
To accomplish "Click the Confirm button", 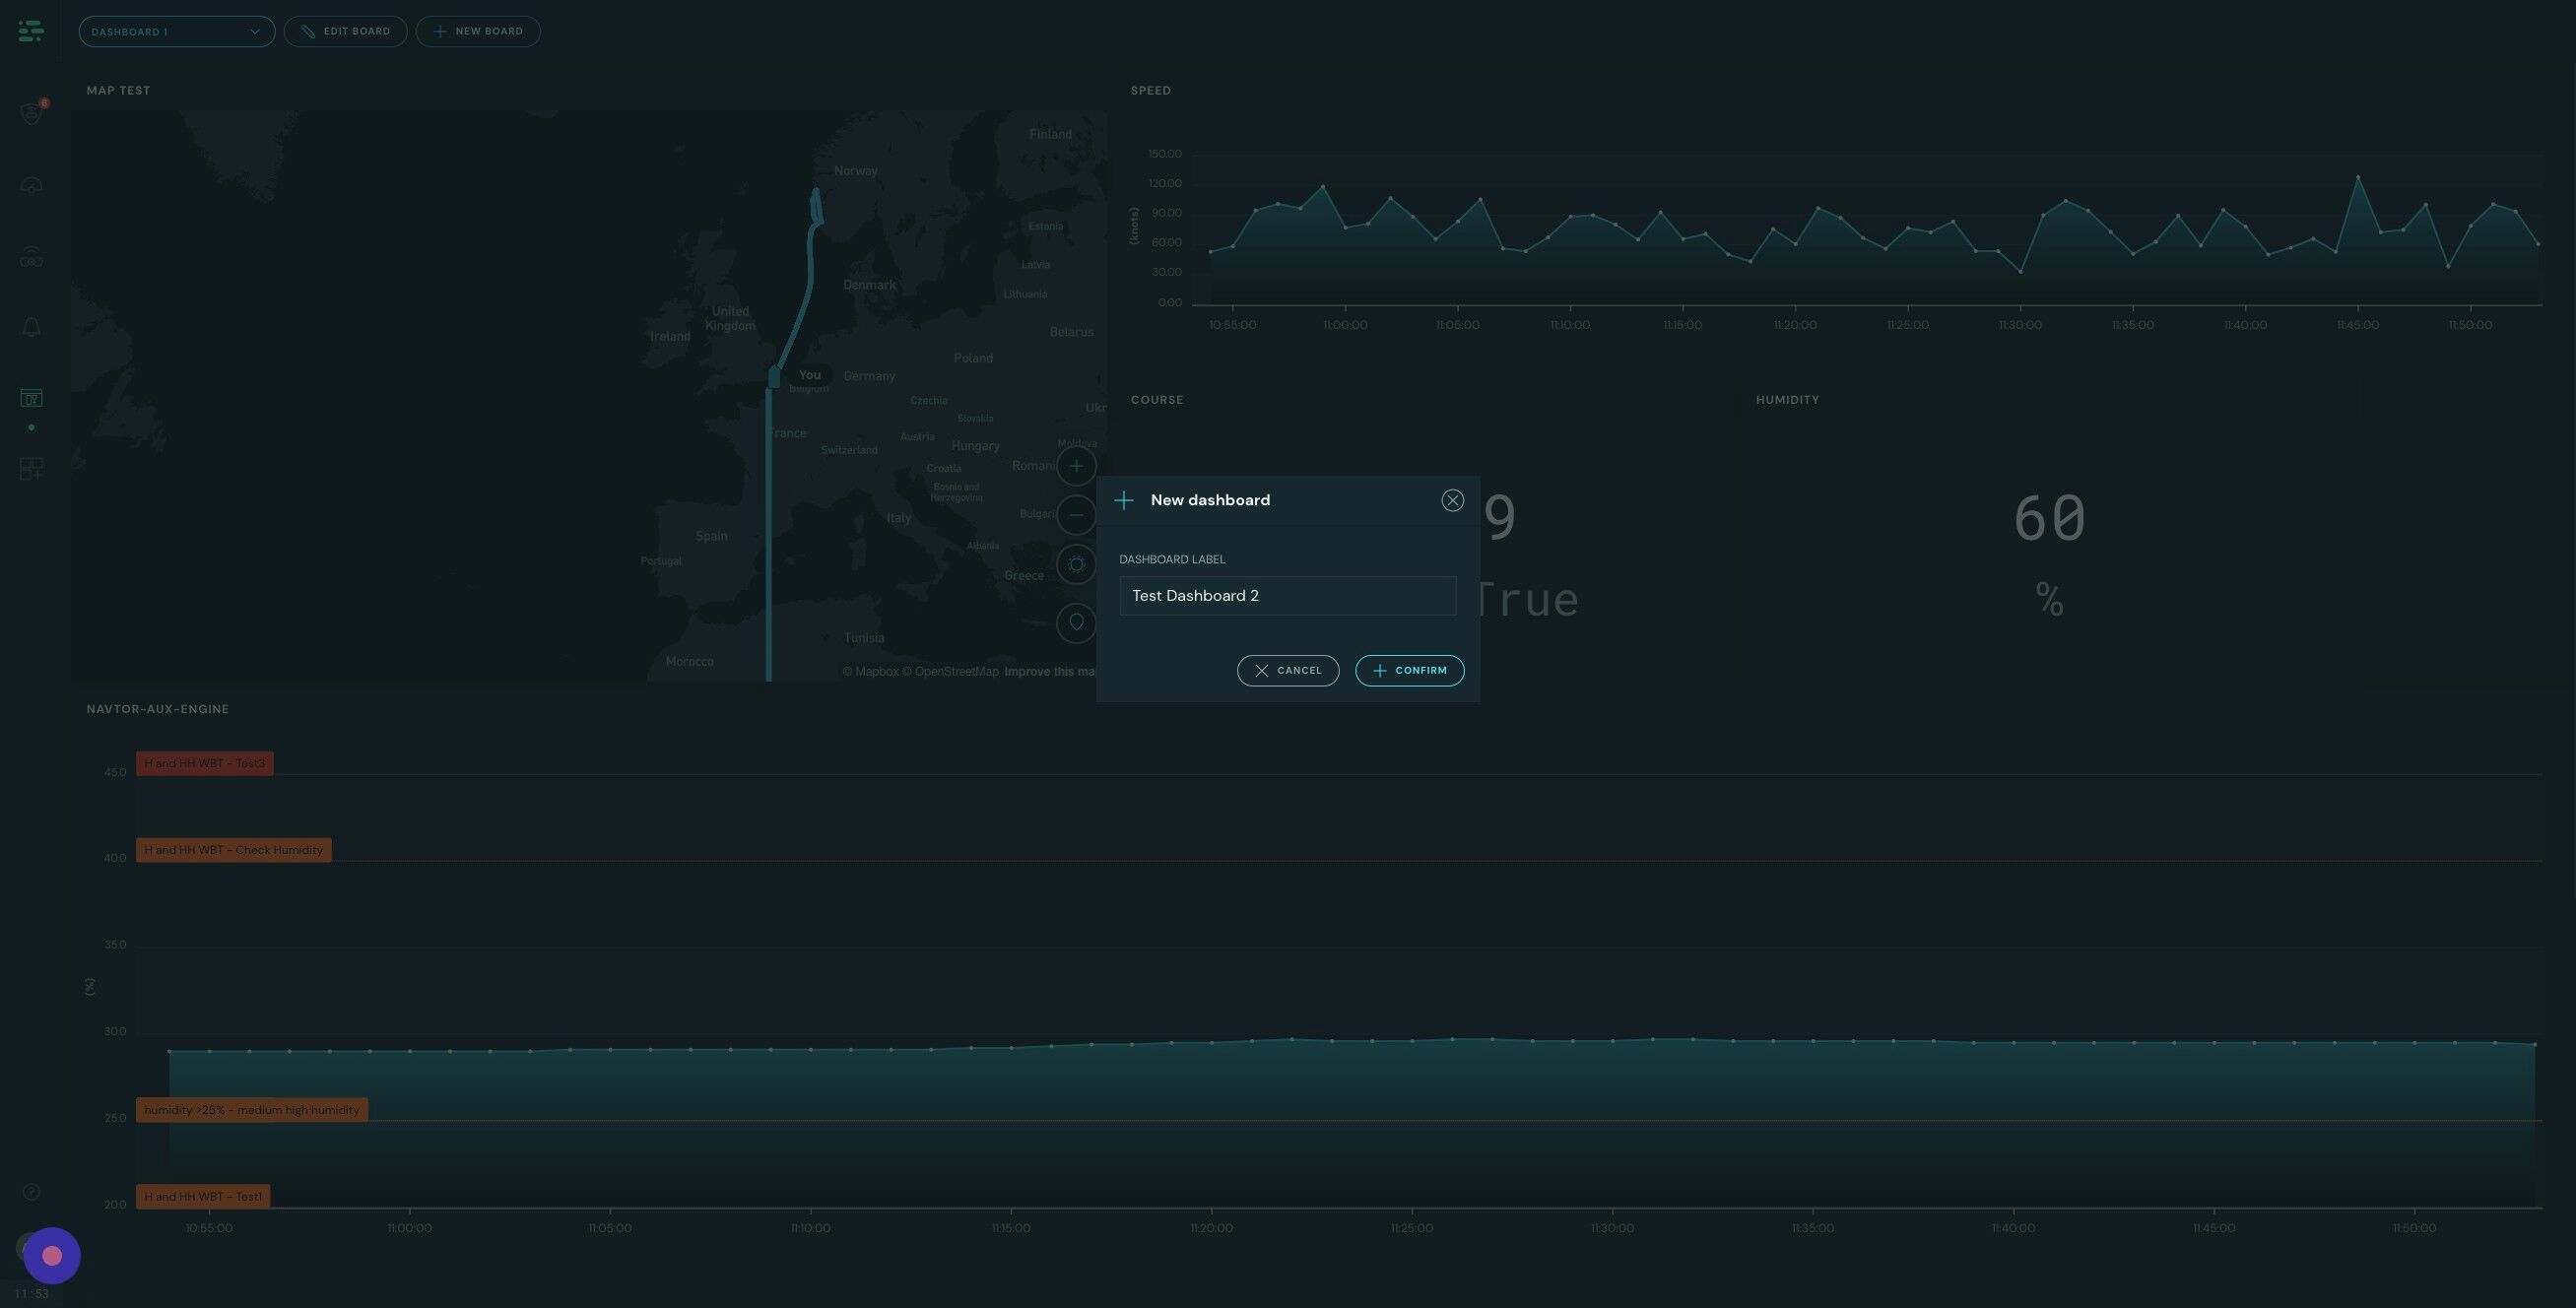I will [x=1409, y=670].
